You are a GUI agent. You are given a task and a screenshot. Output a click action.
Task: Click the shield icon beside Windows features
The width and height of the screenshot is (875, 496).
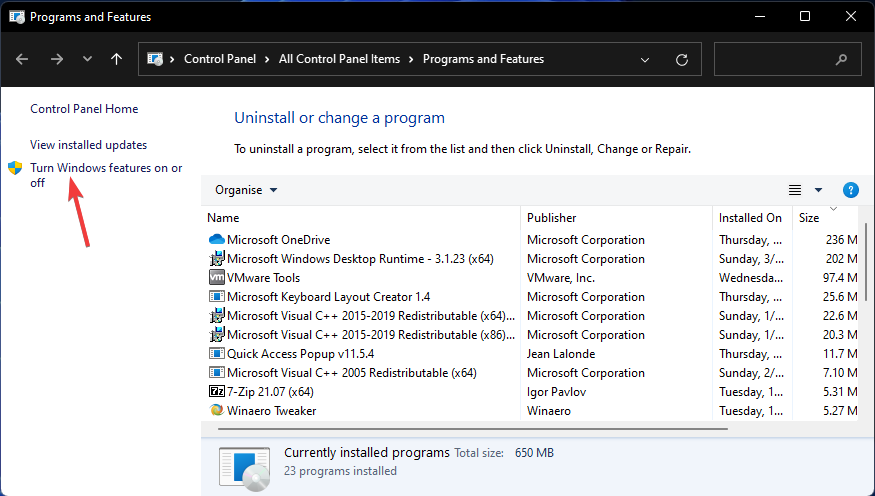point(15,167)
